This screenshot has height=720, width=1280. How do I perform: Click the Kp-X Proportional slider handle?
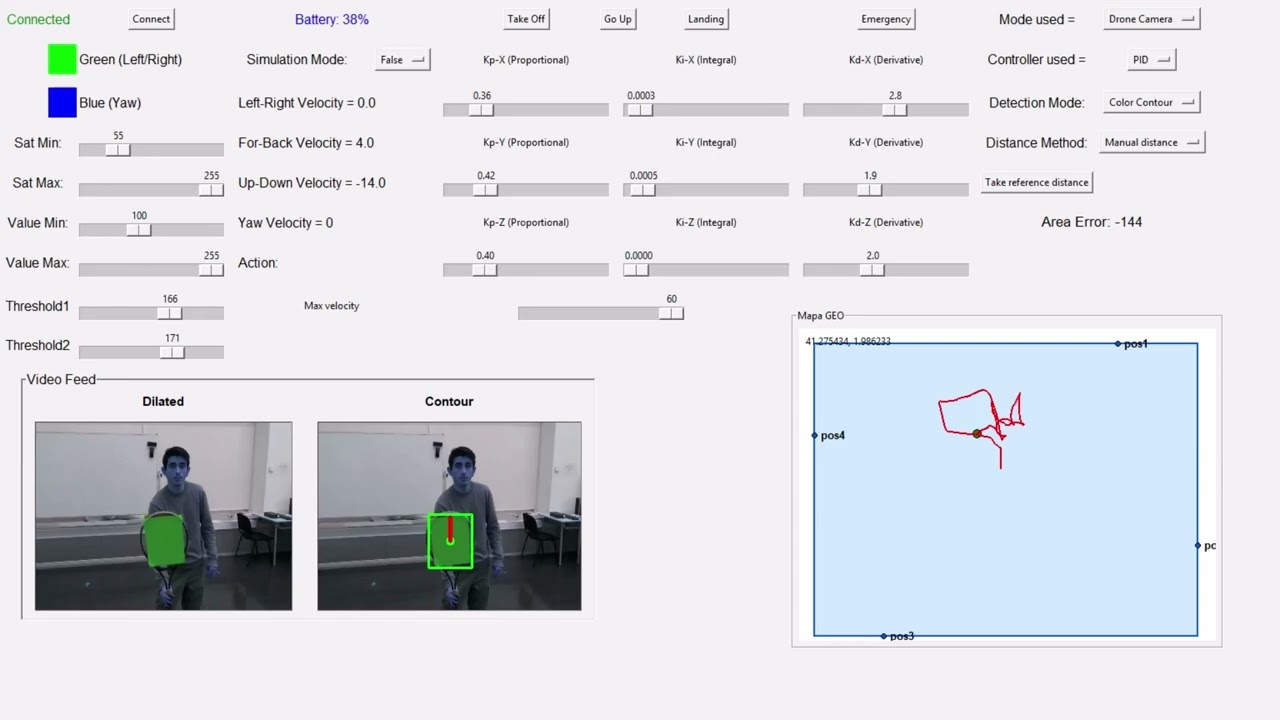(x=481, y=110)
